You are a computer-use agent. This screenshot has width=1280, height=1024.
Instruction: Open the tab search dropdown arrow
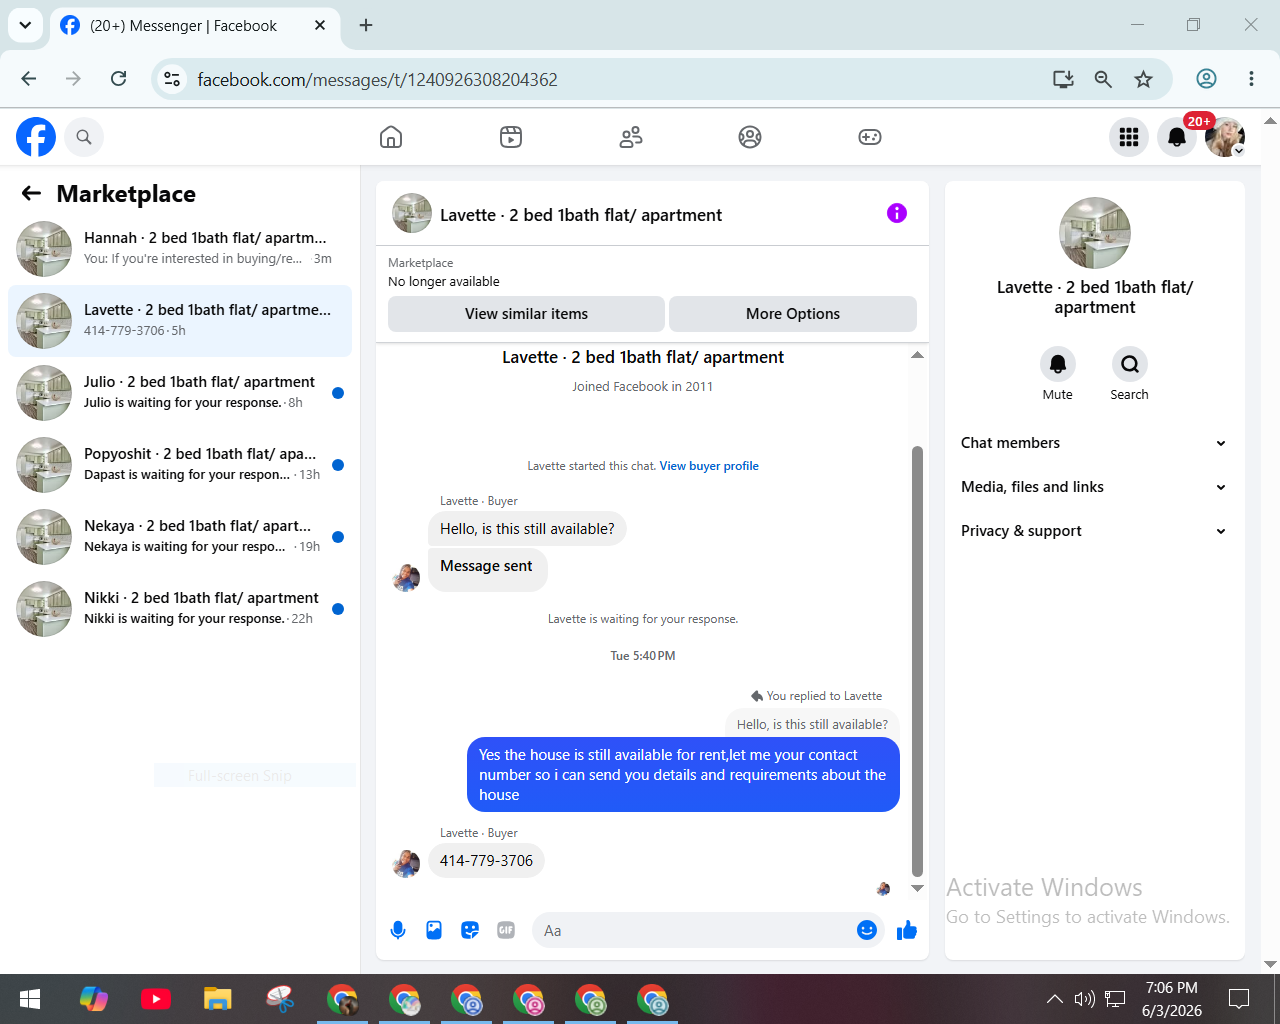(x=25, y=25)
